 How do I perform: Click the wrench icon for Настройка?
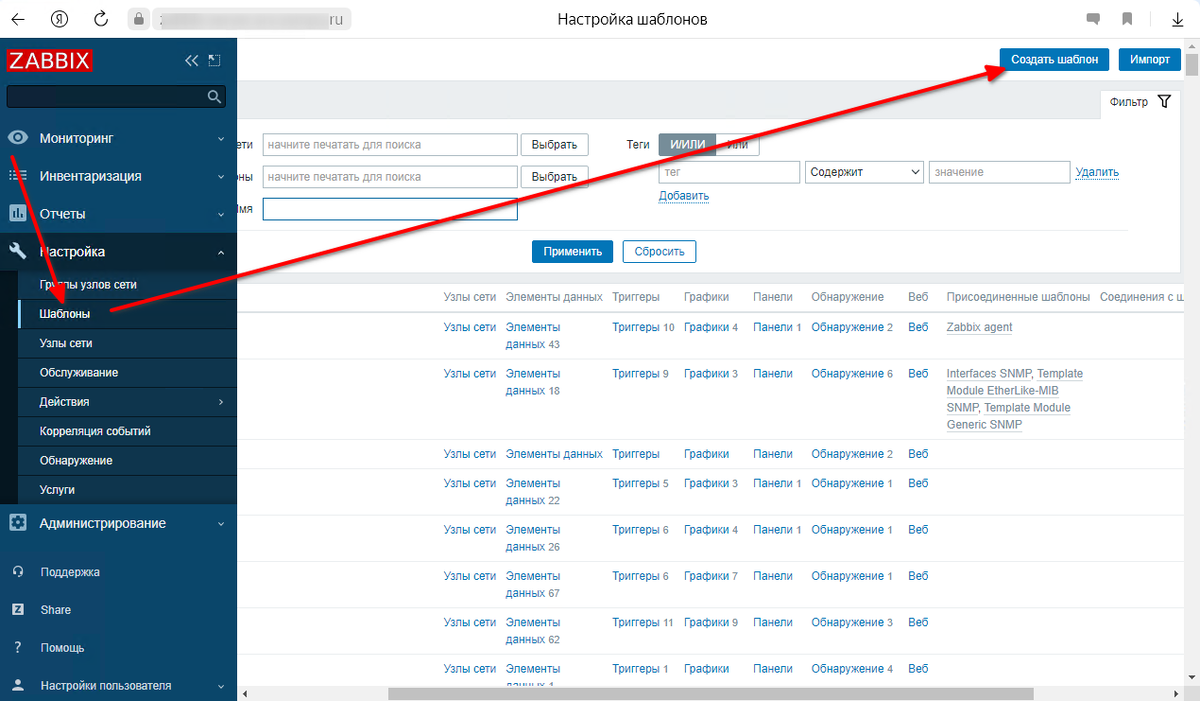coord(17,252)
